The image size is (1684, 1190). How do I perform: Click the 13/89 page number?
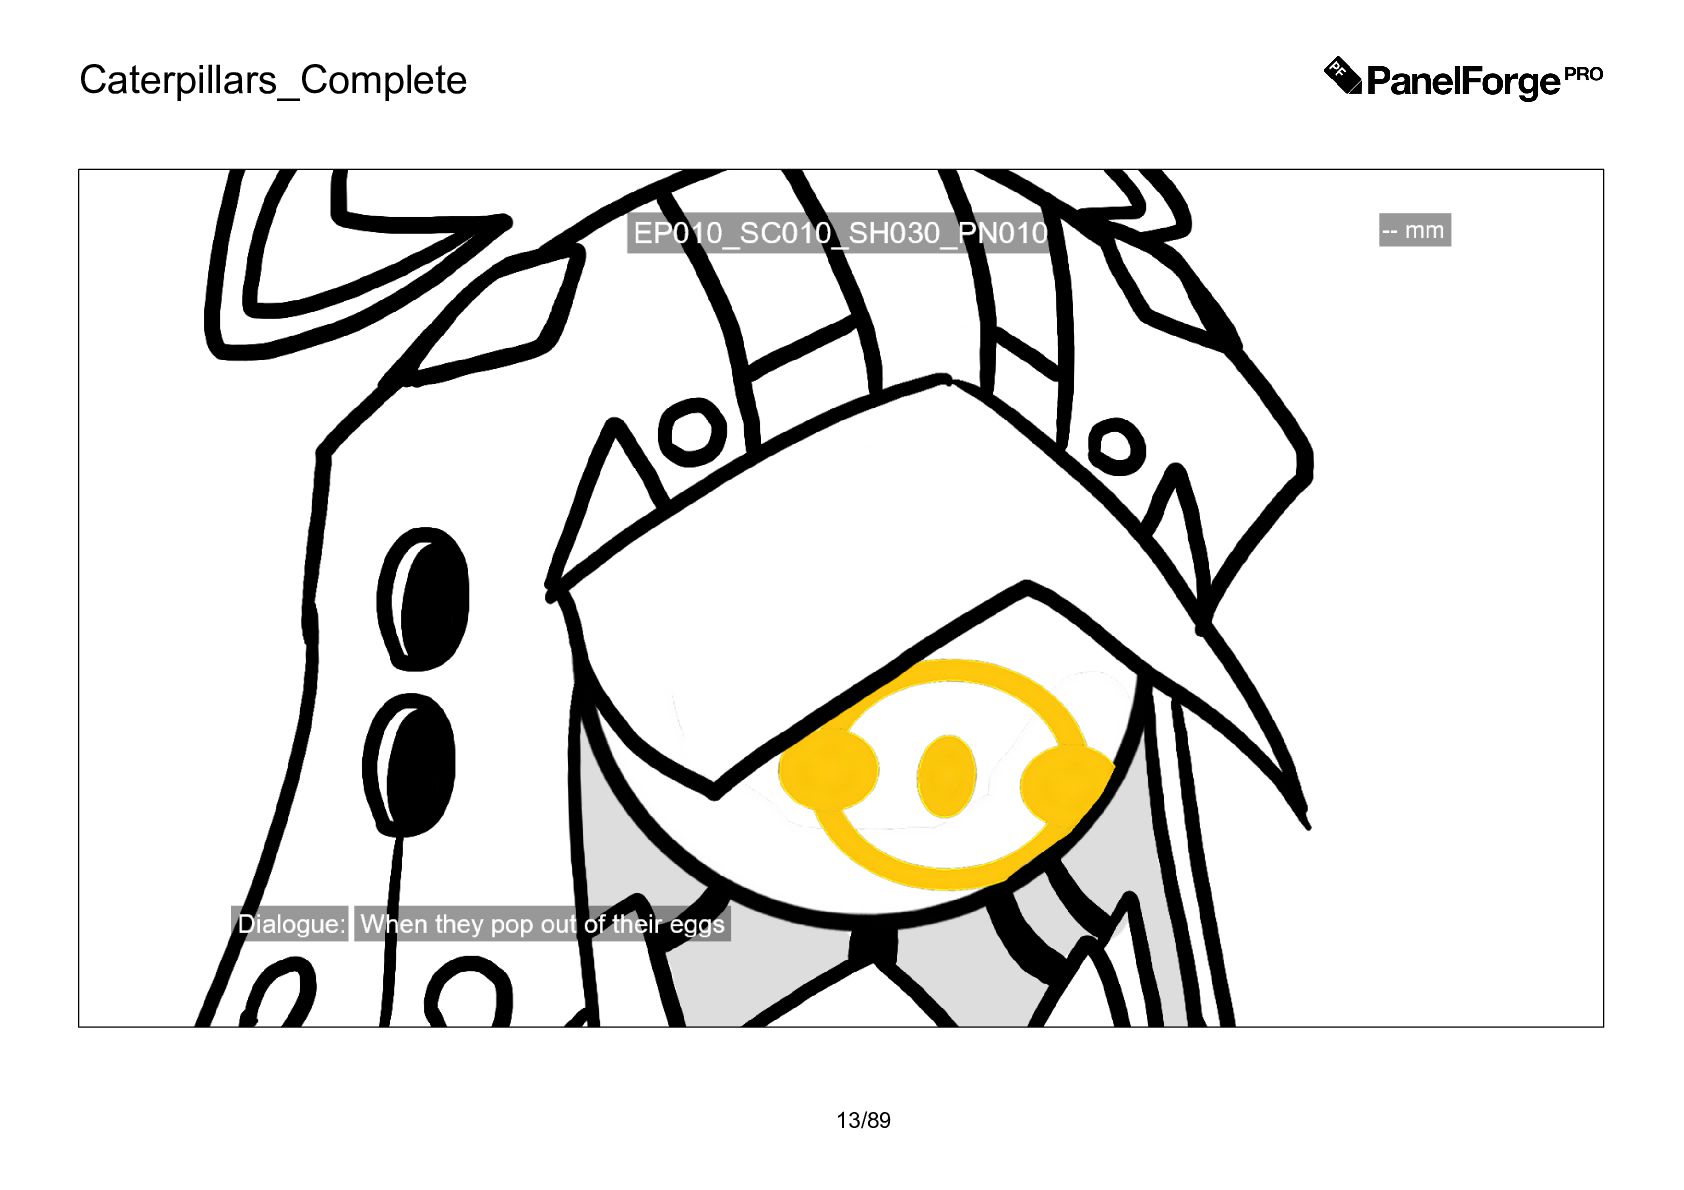(x=863, y=1120)
